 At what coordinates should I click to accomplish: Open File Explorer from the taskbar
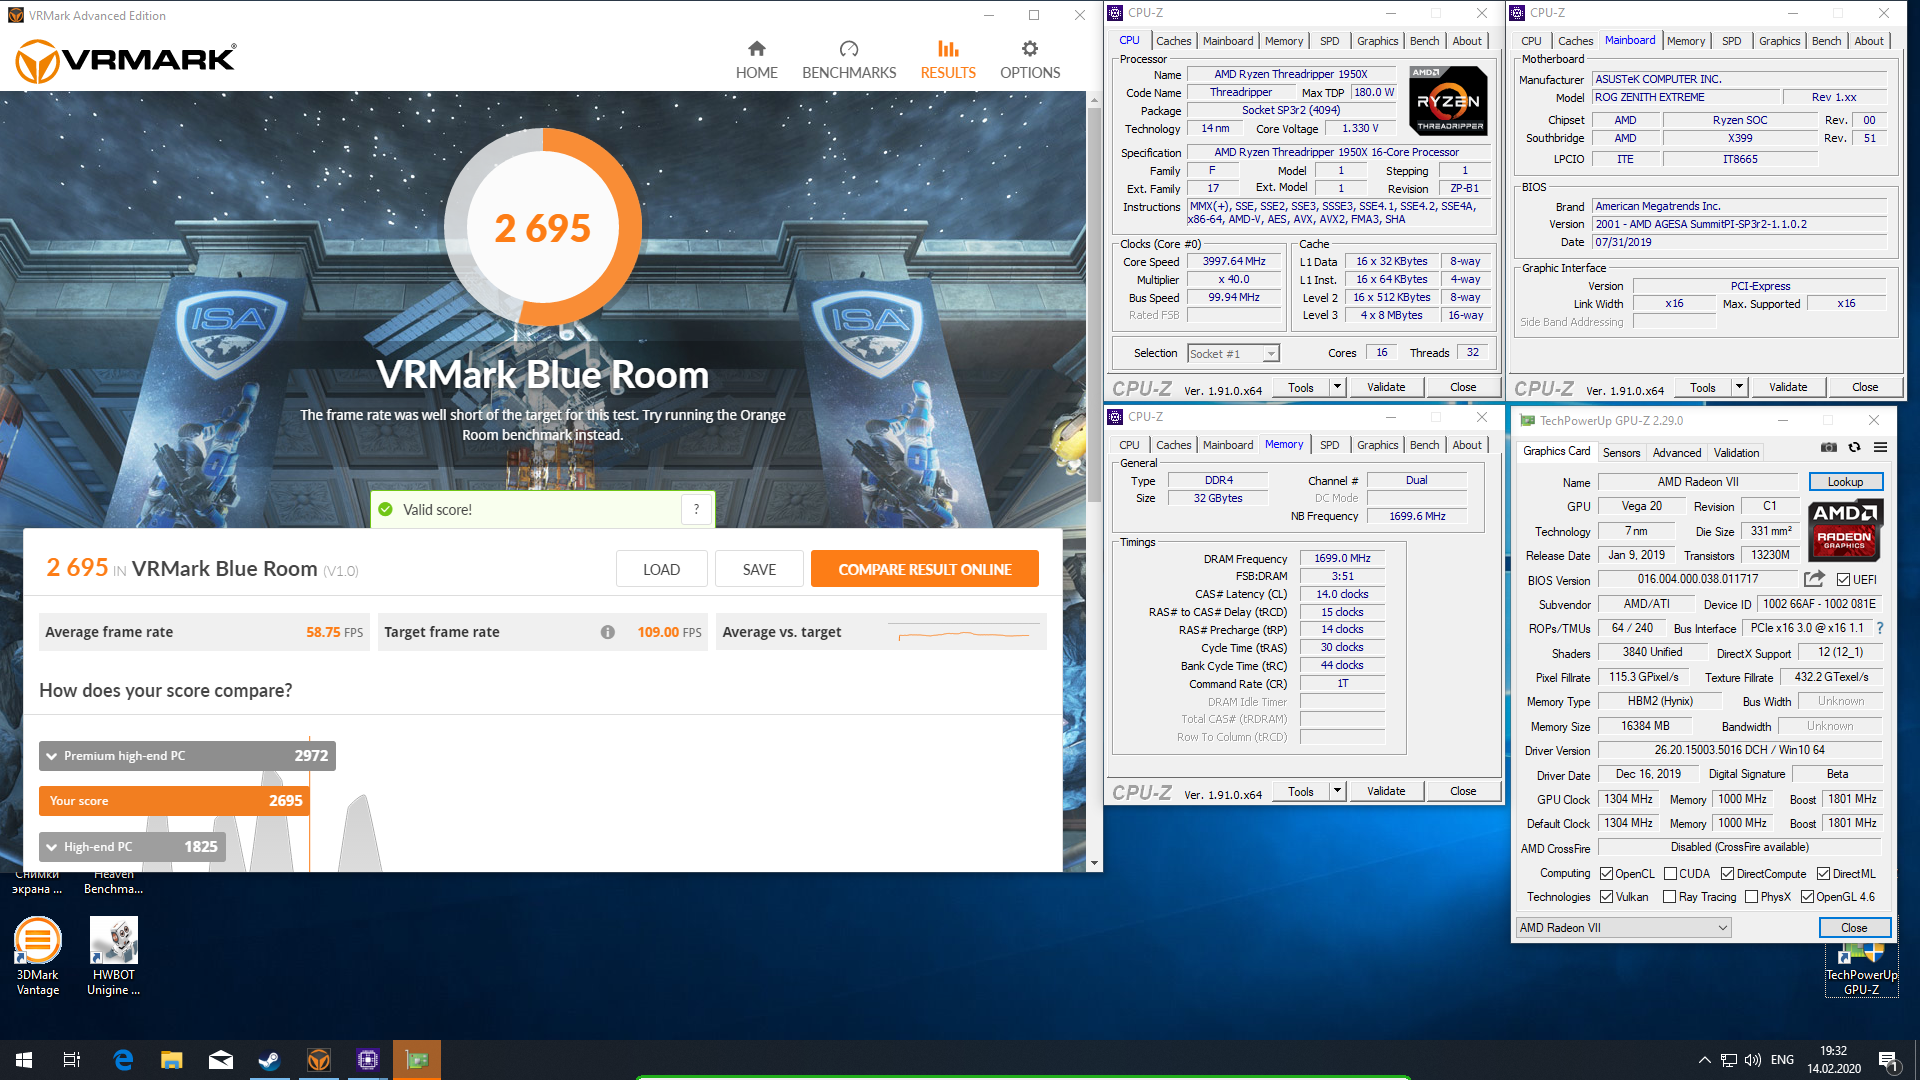coord(172,1060)
